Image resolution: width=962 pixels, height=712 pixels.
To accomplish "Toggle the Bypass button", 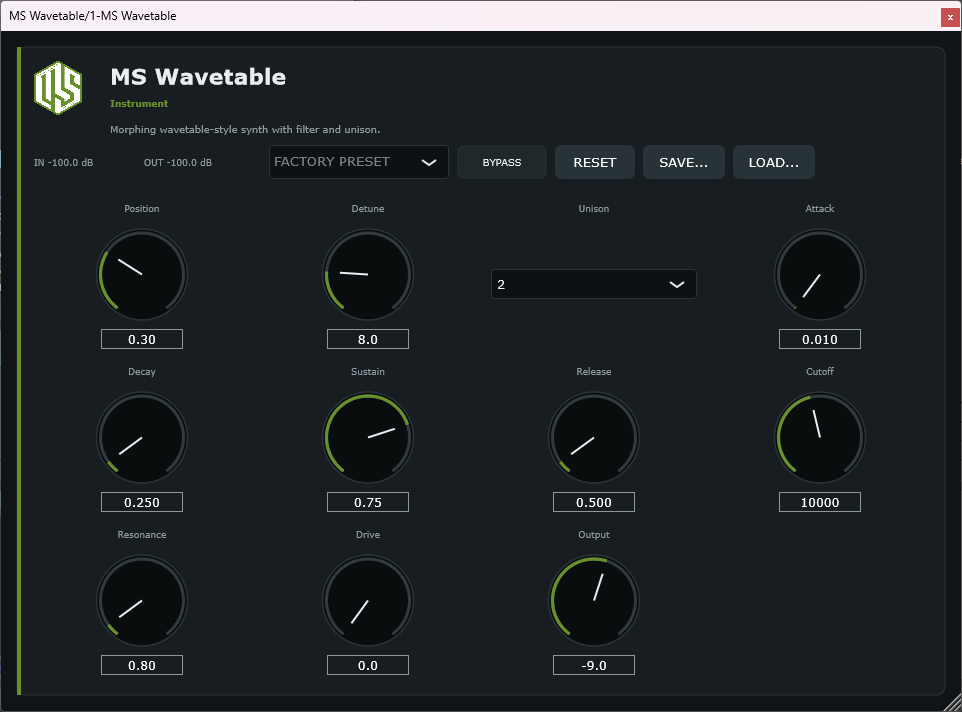I will point(502,162).
